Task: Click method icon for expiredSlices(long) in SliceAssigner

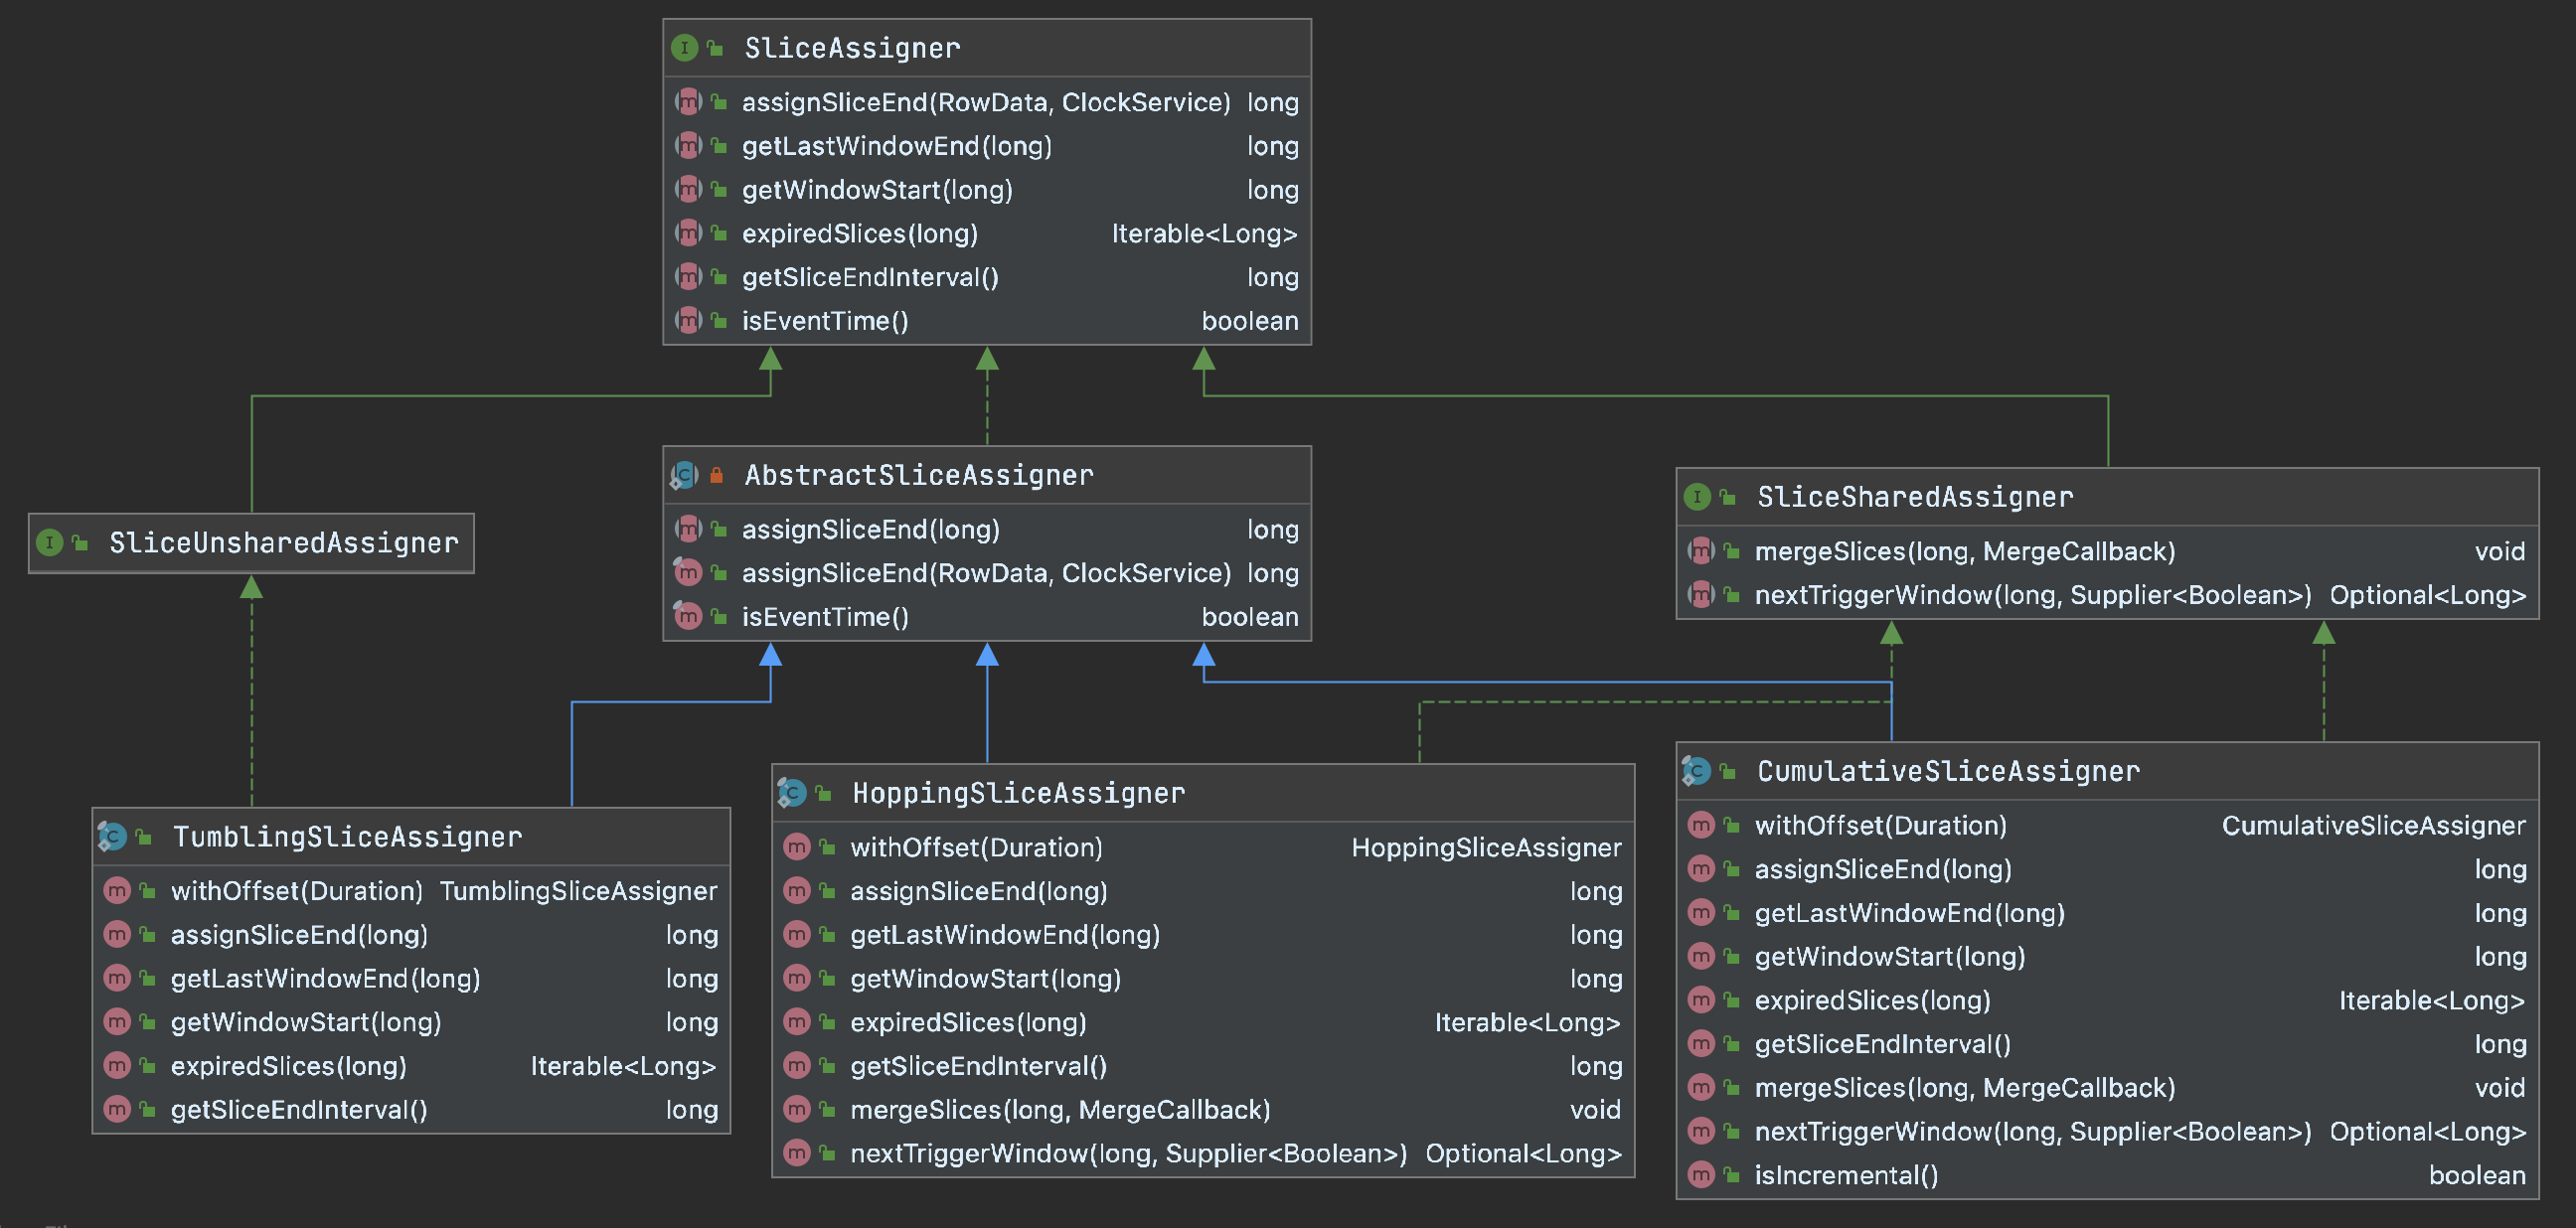Action: coord(688,233)
